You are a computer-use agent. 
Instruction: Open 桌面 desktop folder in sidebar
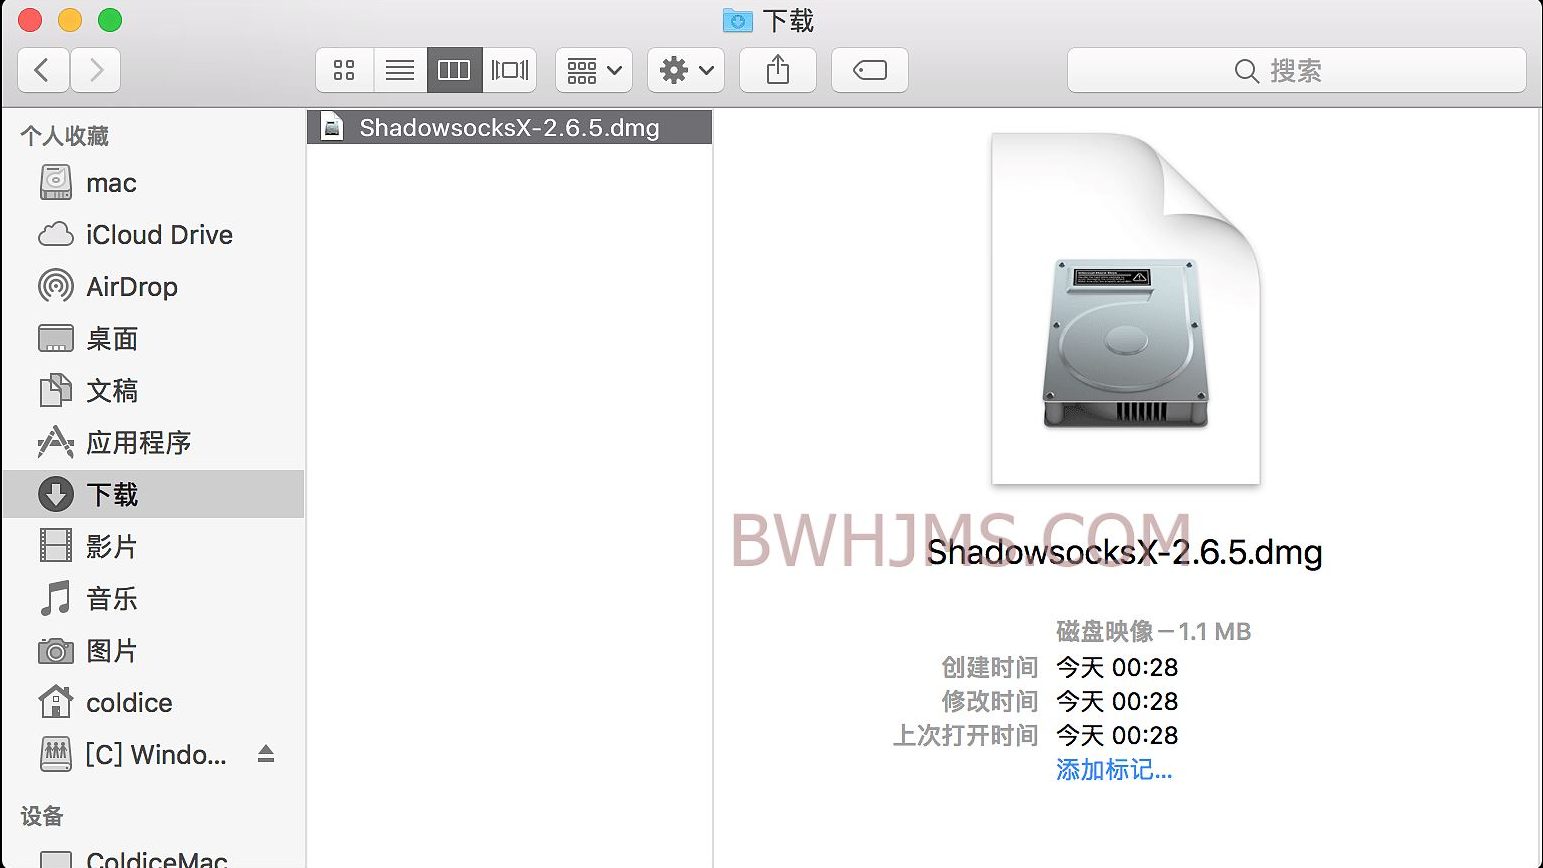click(154, 339)
